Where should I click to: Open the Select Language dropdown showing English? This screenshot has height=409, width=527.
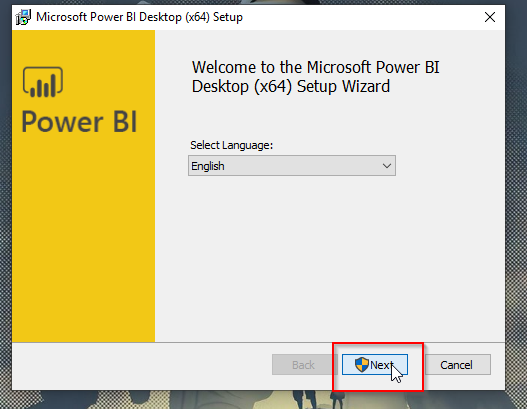(292, 166)
